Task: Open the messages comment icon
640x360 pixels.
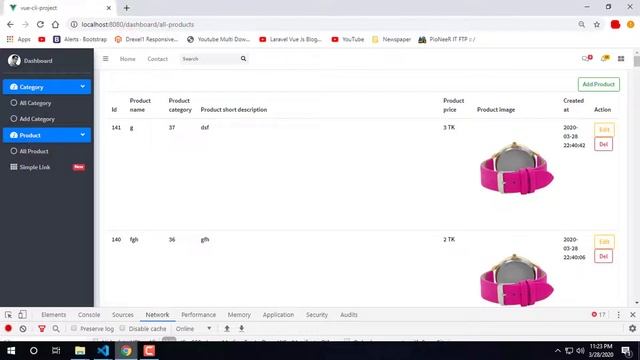Action: 587,58
